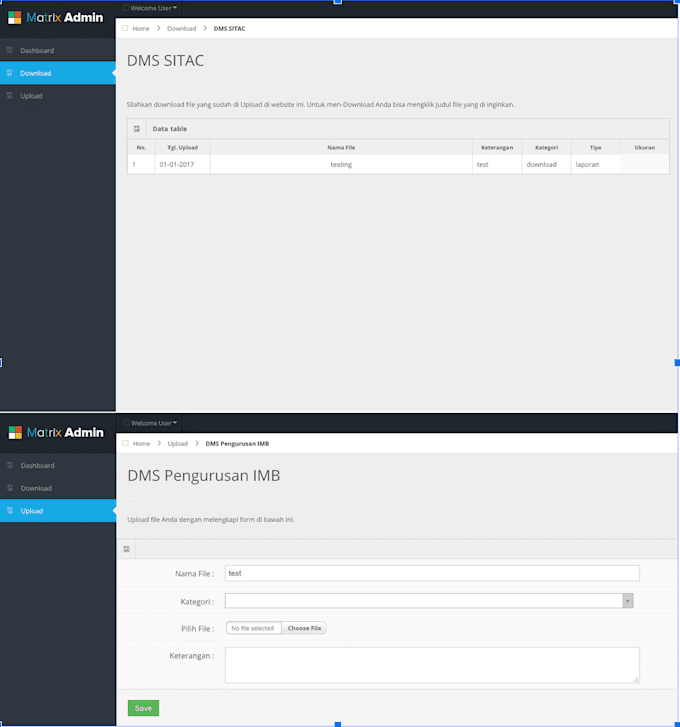The height and width of the screenshot is (727, 680).
Task: Click the Matrix Admin logo in the bottom panel
Action: pos(56,433)
